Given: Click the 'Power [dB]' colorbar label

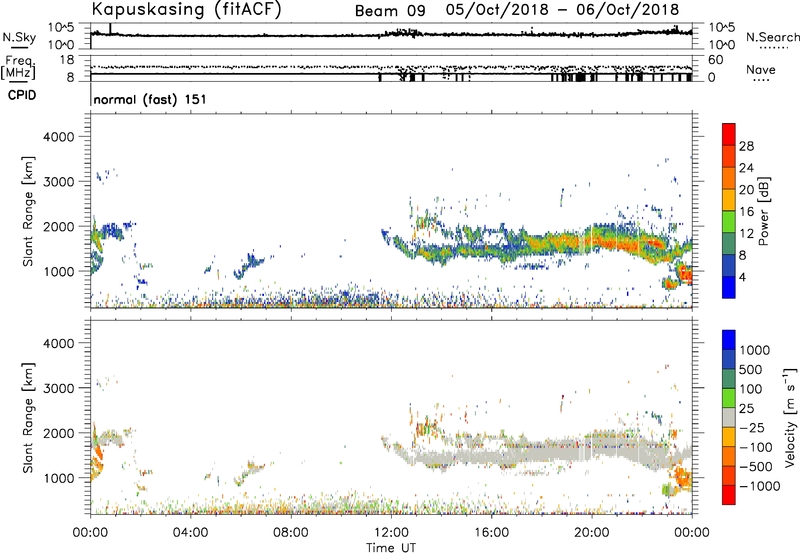Looking at the screenshot, I should tap(764, 211).
